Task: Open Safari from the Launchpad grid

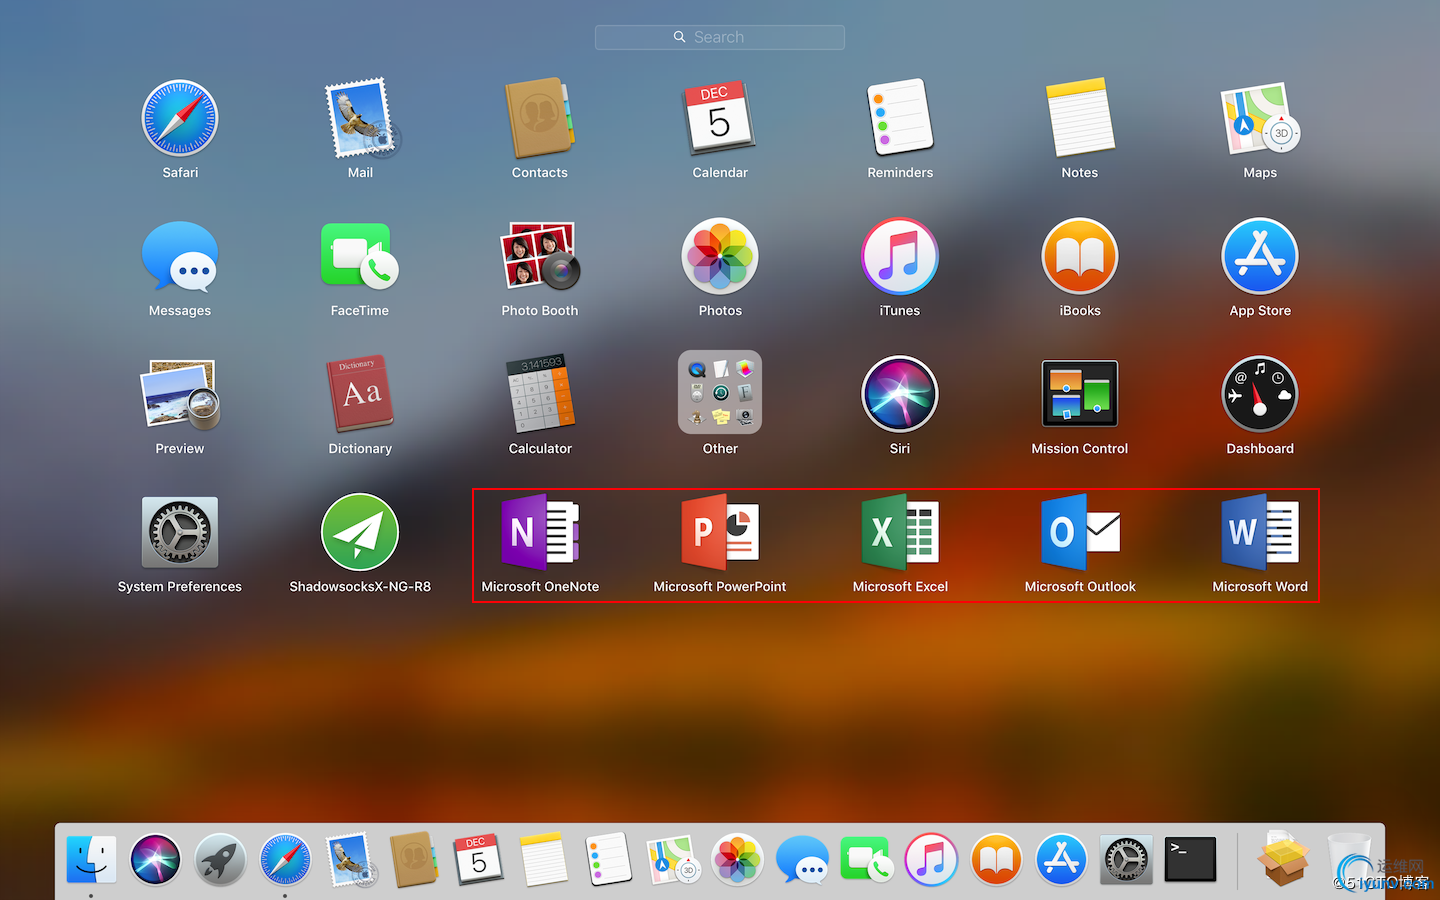Action: pos(180,119)
